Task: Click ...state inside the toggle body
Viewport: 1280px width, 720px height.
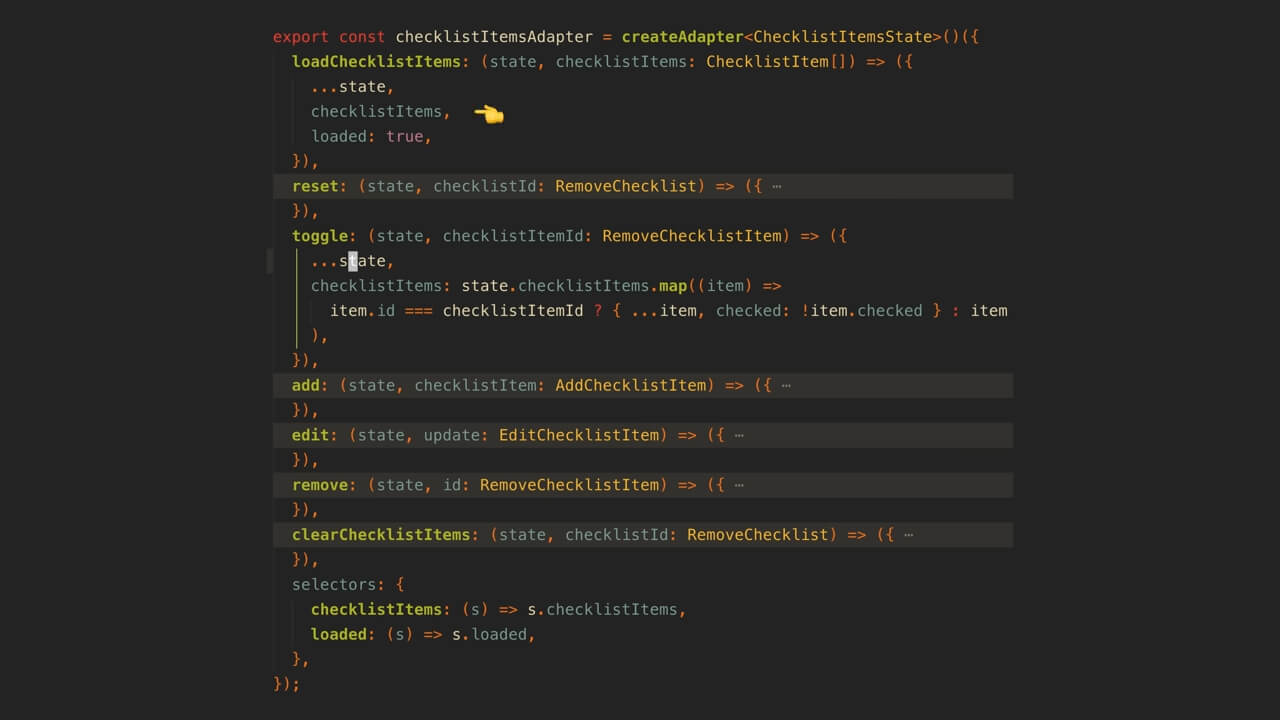Action: [348, 261]
